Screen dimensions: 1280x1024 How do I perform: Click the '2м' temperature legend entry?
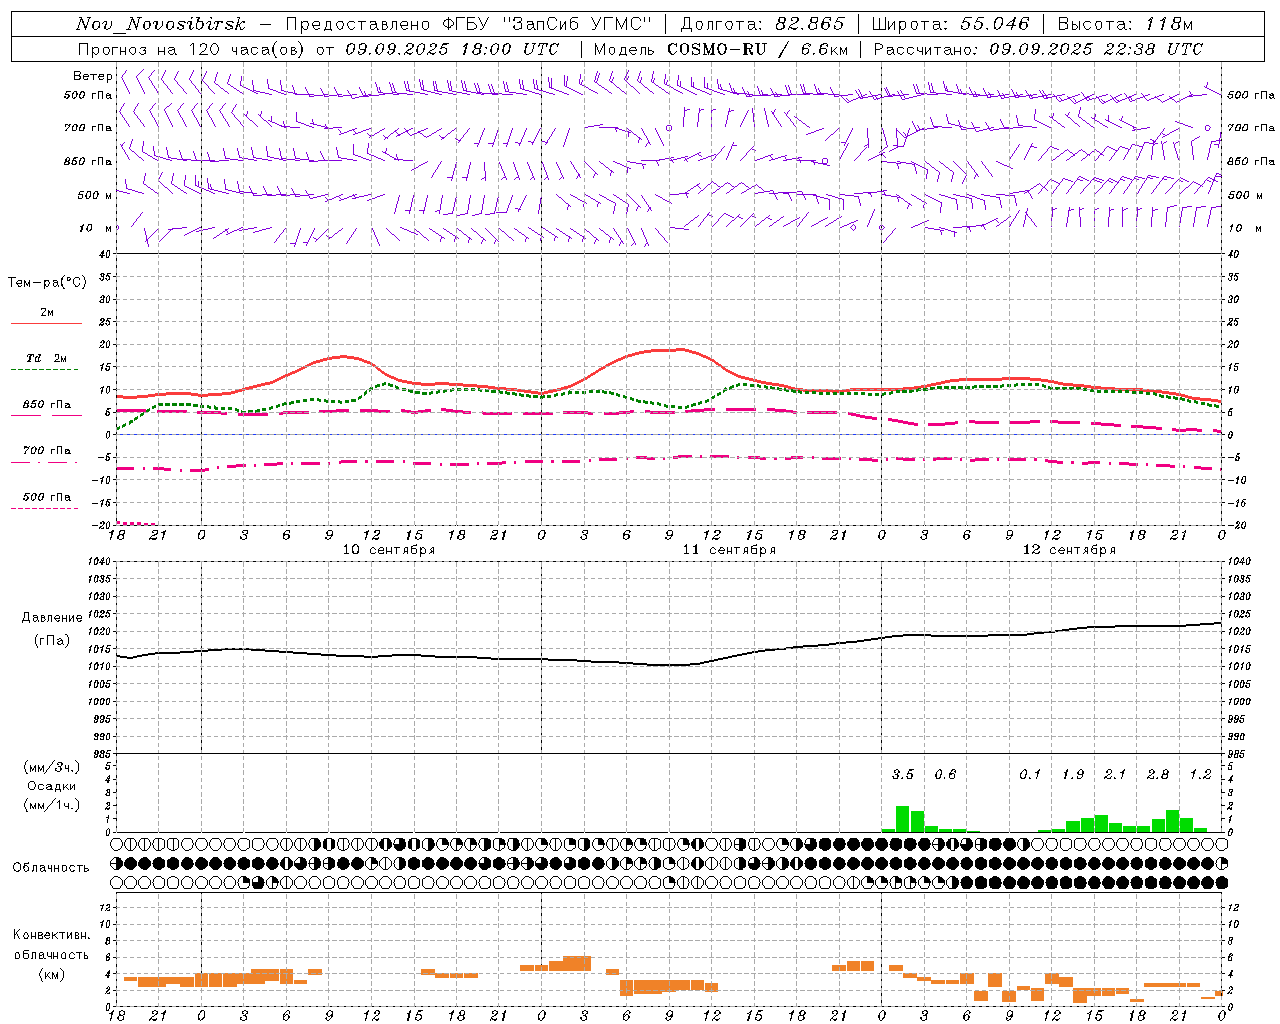click(47, 312)
